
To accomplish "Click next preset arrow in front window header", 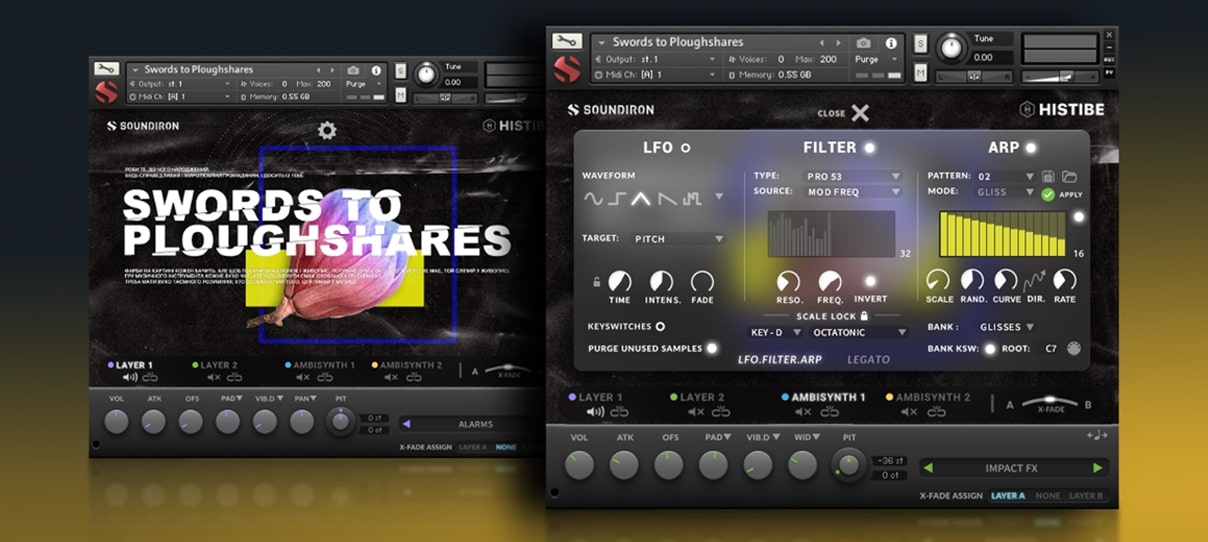I will point(838,43).
